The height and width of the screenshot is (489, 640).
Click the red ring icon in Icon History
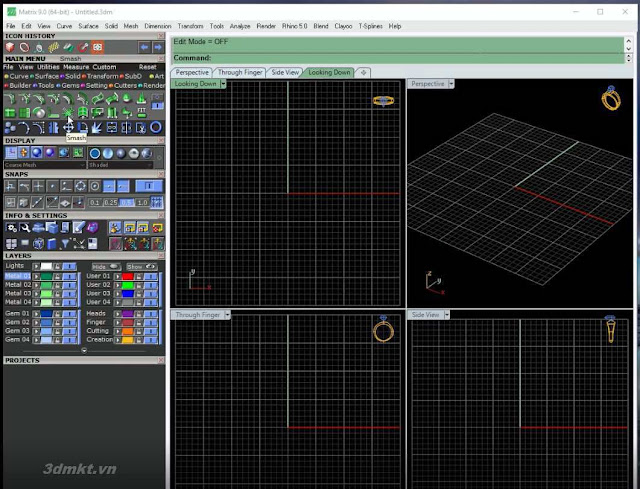[24, 47]
